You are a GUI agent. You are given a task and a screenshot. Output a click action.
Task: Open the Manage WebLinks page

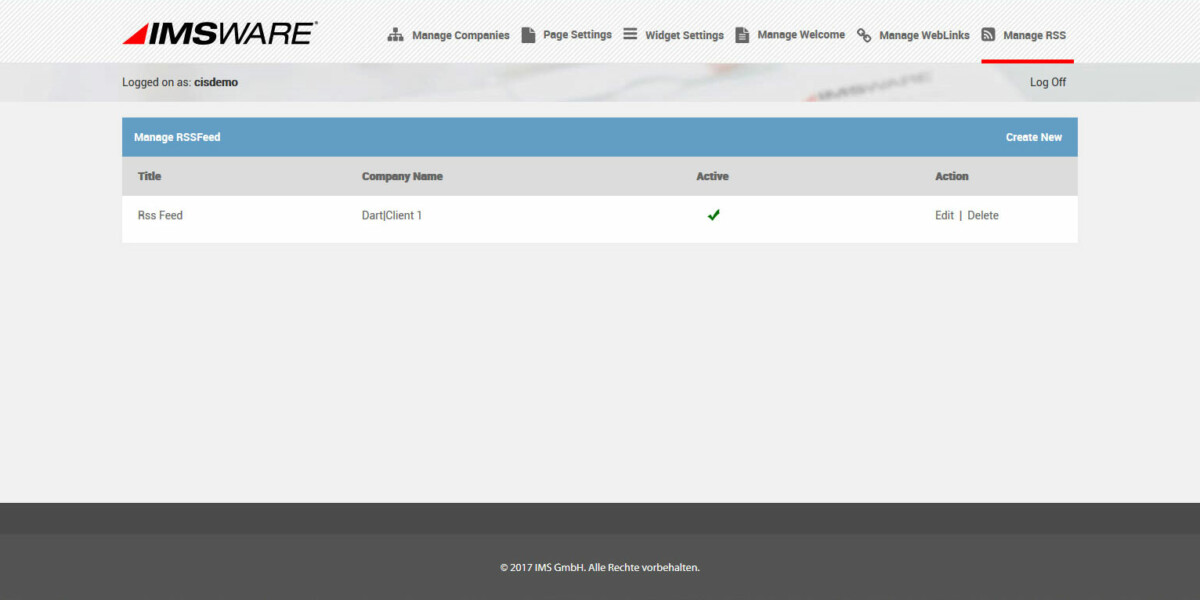coord(923,35)
